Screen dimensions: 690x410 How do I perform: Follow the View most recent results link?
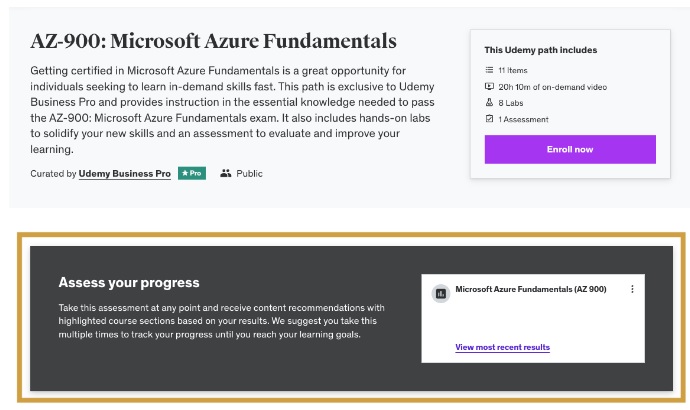point(502,347)
